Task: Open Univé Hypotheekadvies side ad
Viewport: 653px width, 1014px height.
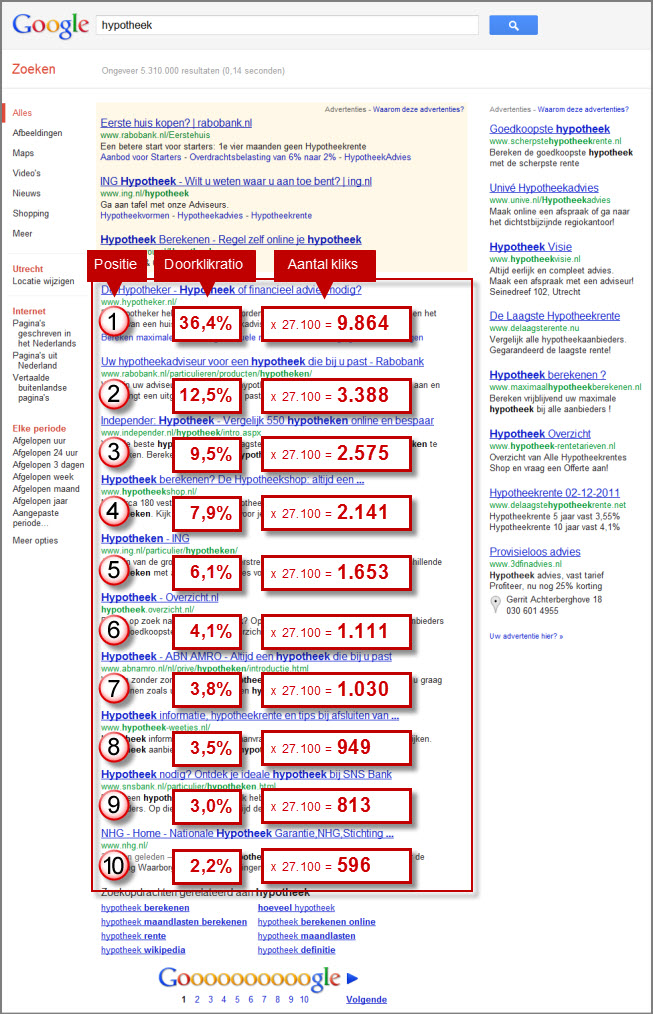Action: pos(544,188)
